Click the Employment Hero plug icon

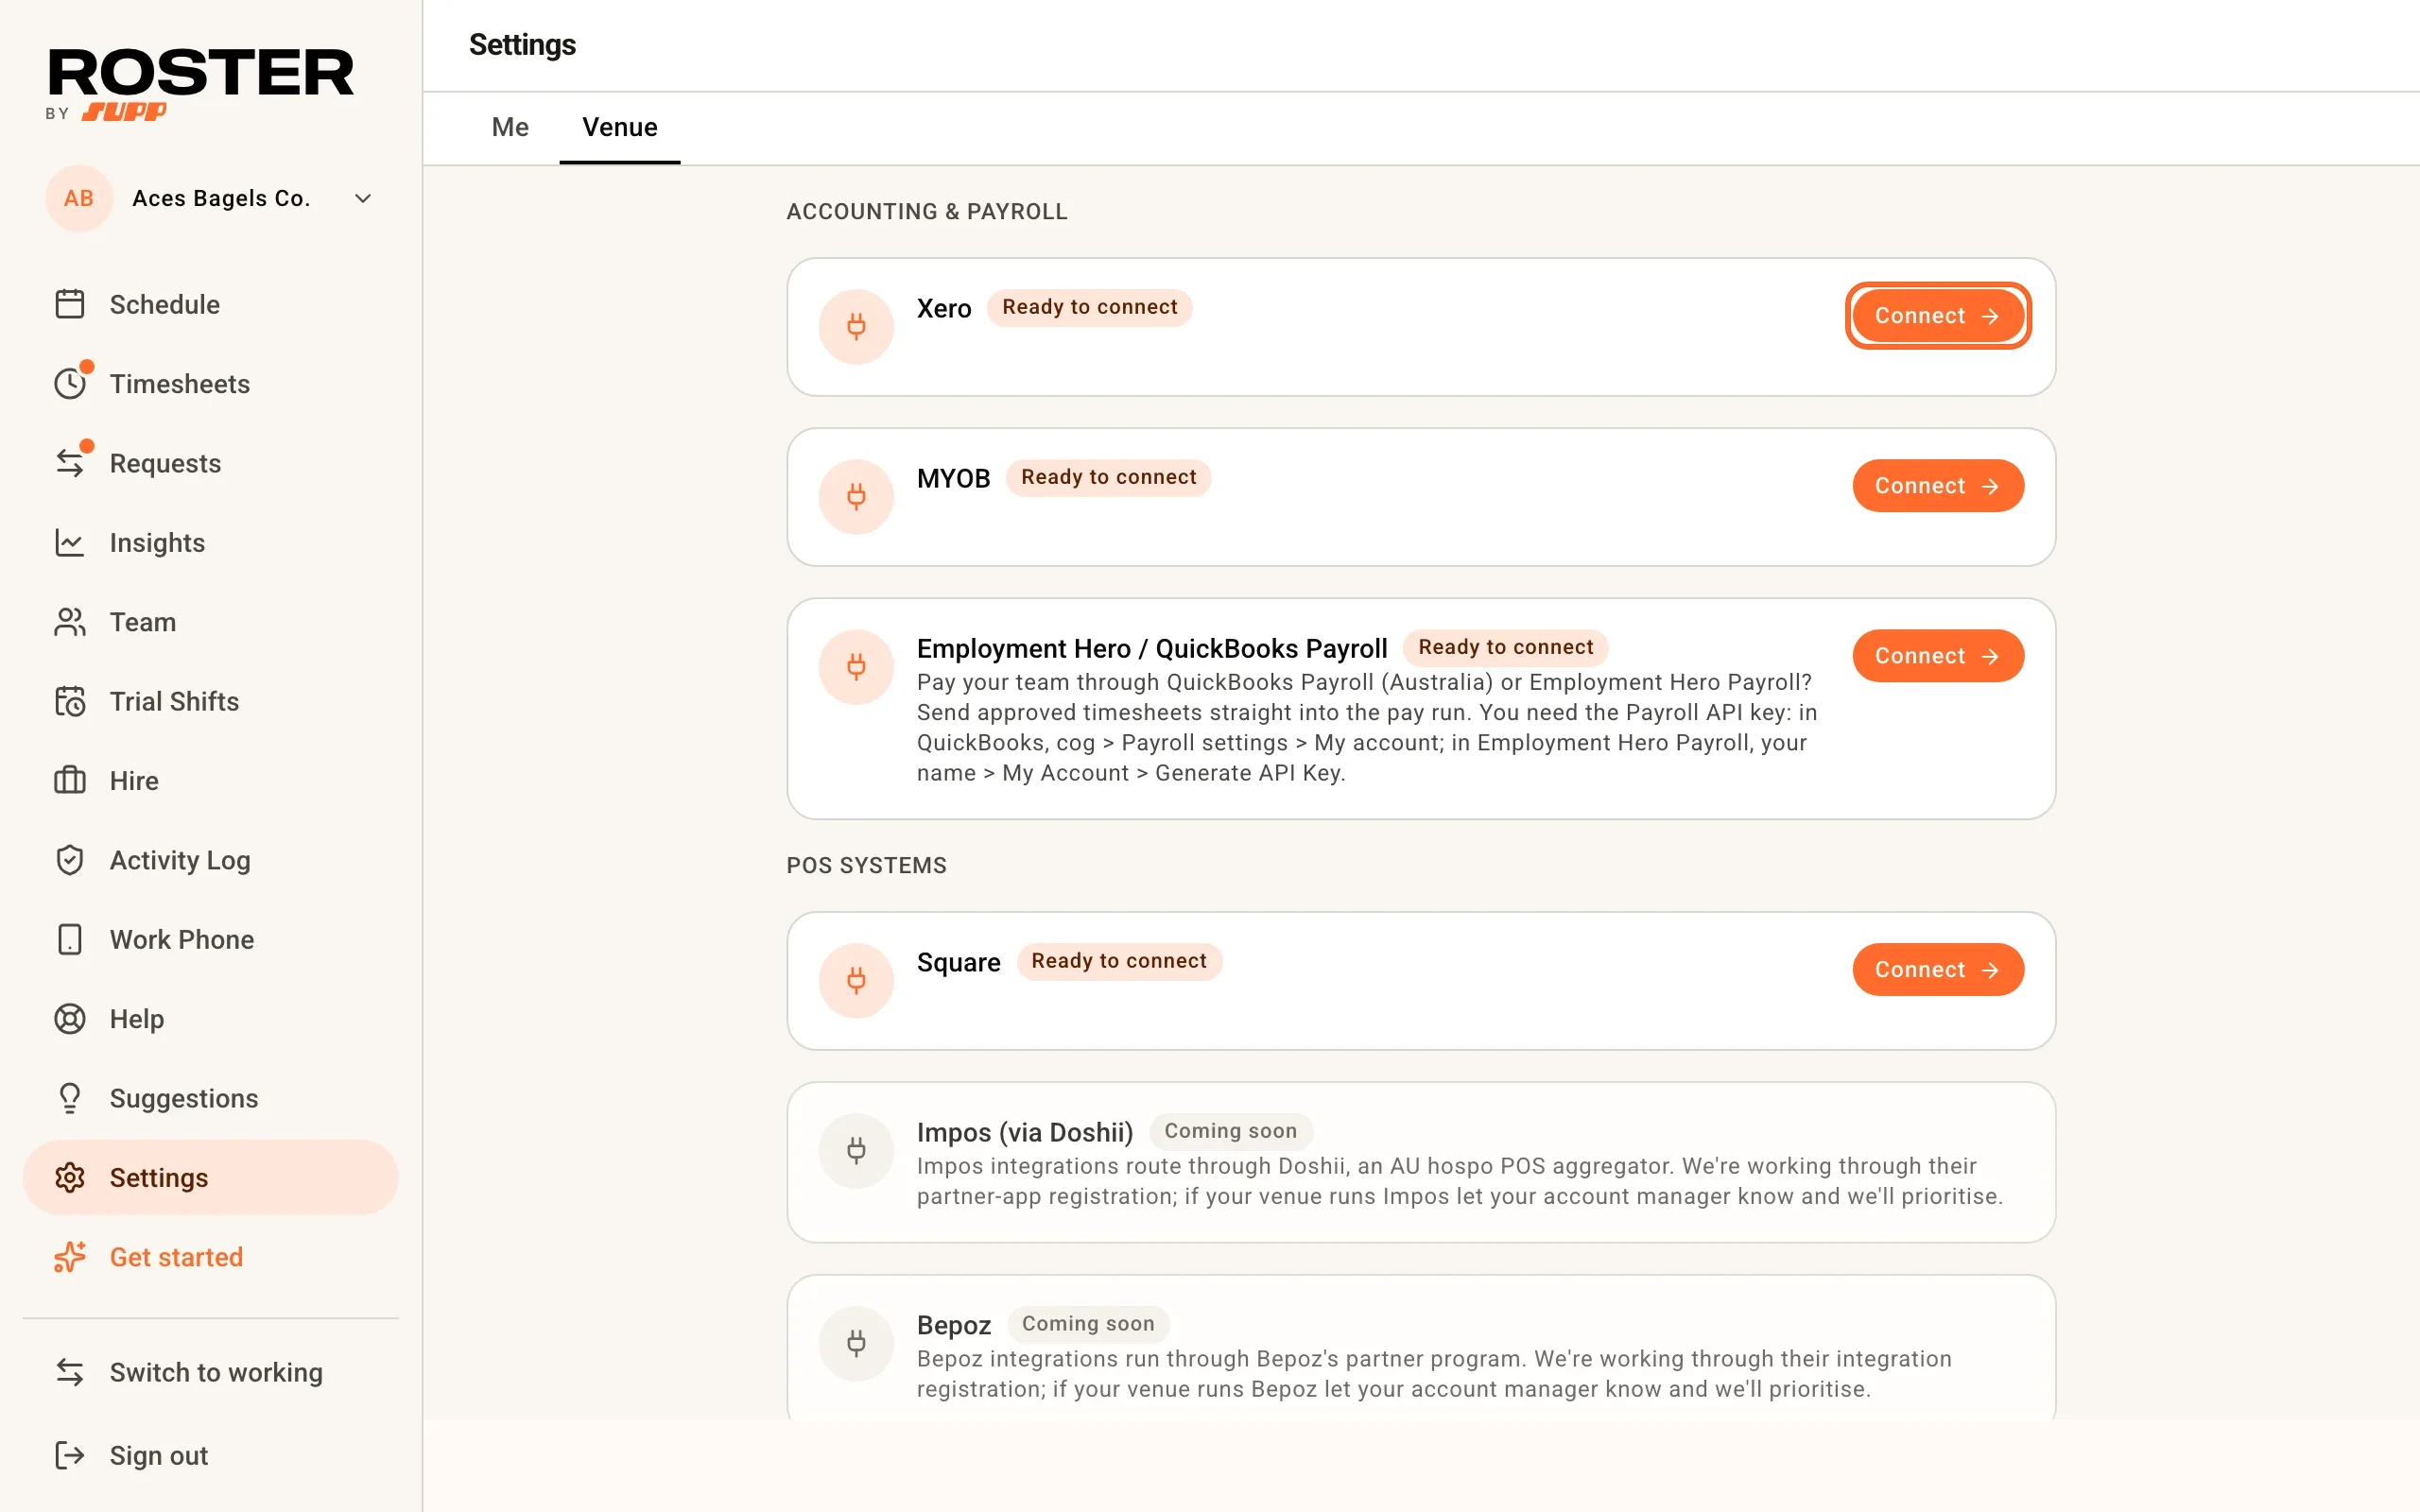tap(856, 667)
